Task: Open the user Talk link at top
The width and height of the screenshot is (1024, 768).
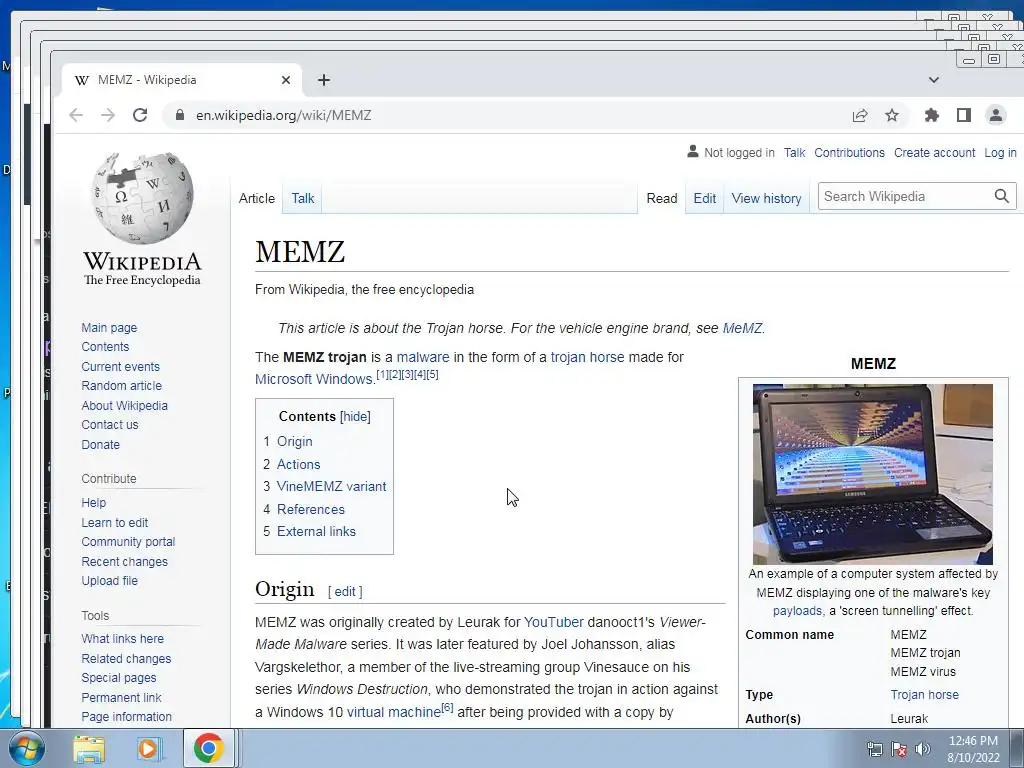Action: [794, 153]
